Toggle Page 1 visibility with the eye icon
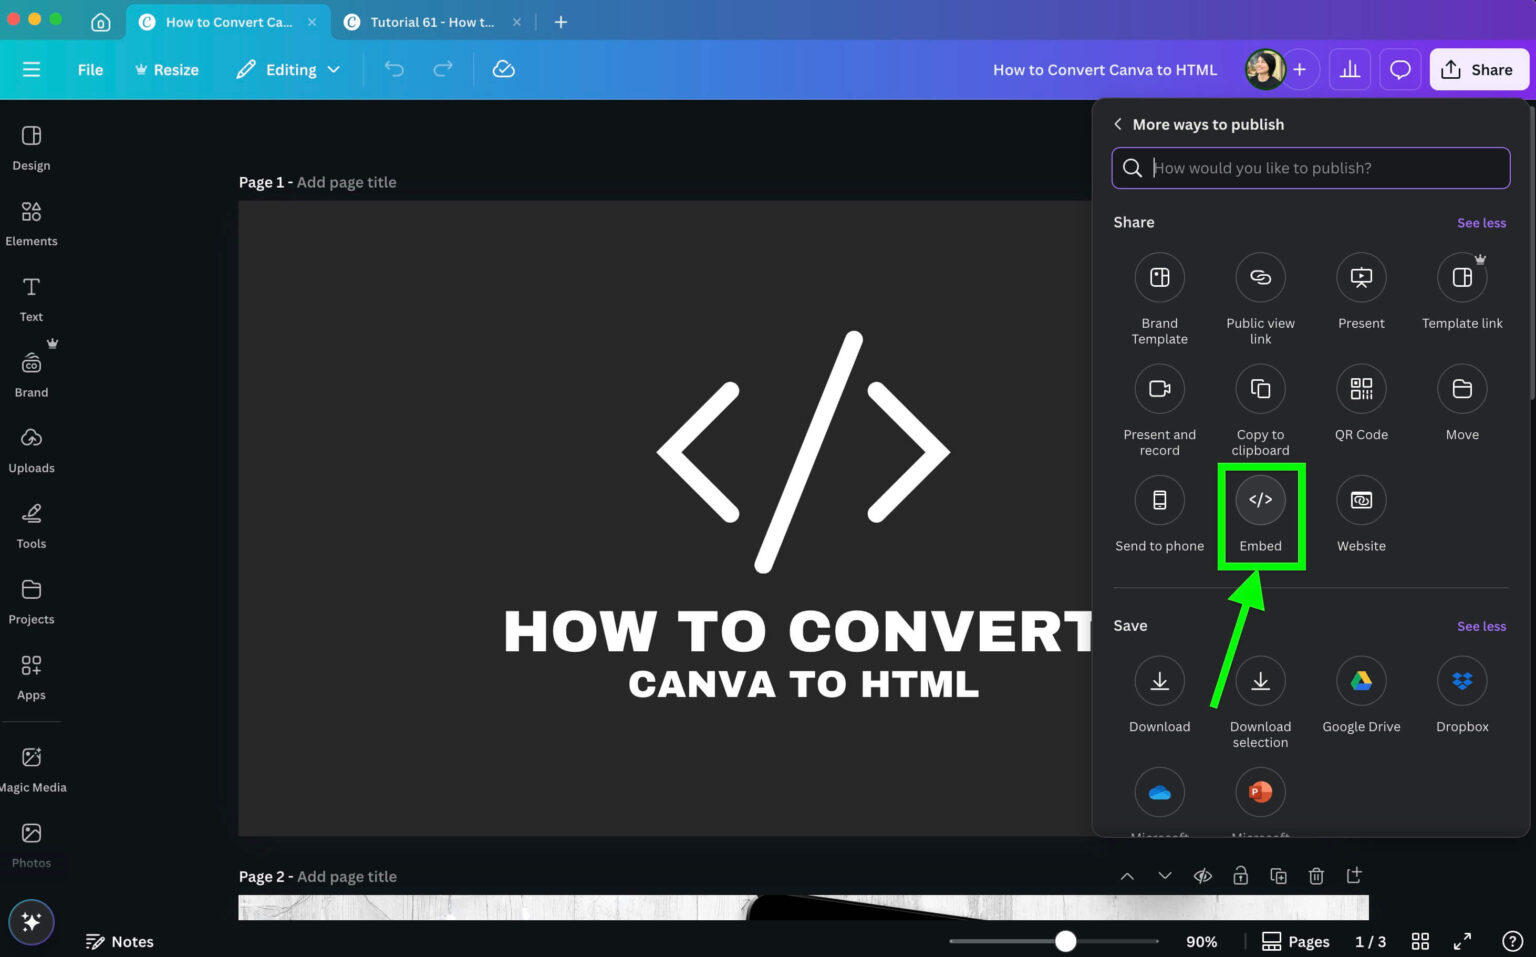Screen dimensions: 1536x957 pos(1202,875)
